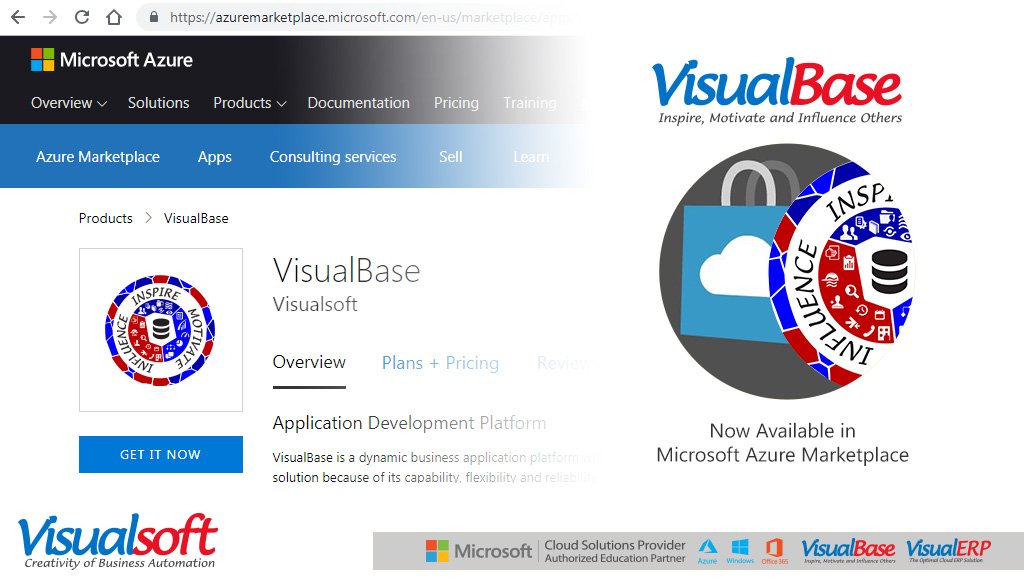Click the Windows icon in footer banner

740,551
